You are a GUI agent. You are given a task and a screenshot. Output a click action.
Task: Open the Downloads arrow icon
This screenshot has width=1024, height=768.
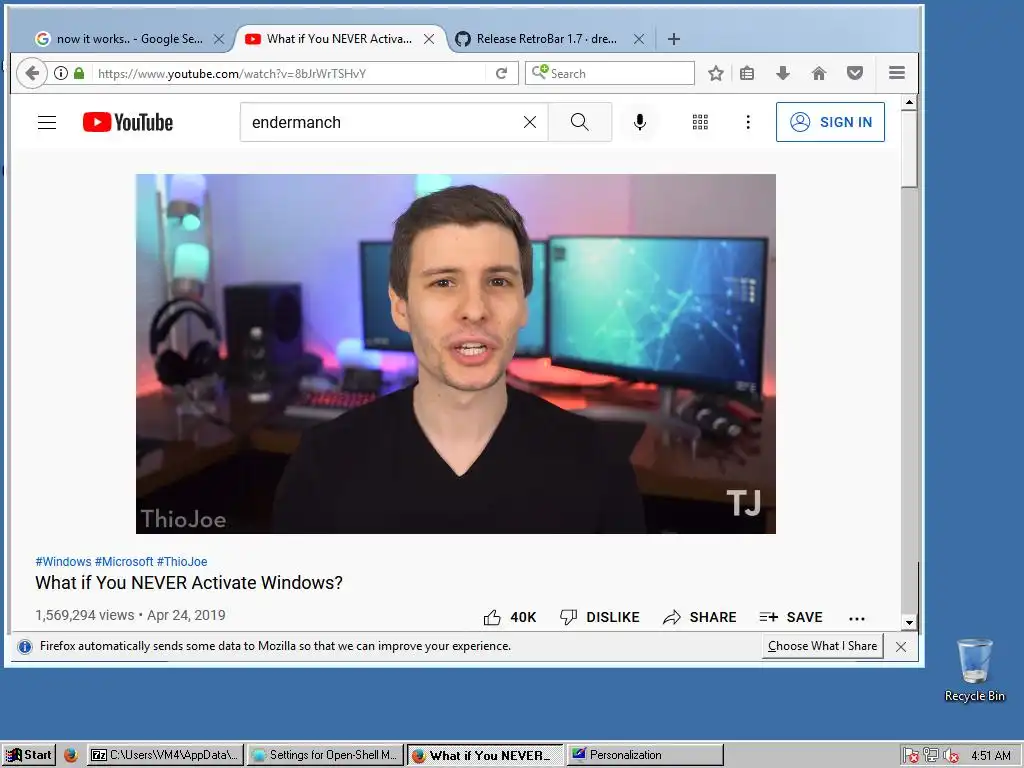tap(783, 73)
